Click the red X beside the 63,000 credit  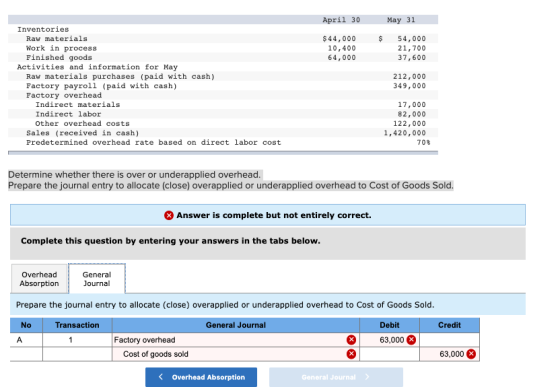(x=471, y=354)
